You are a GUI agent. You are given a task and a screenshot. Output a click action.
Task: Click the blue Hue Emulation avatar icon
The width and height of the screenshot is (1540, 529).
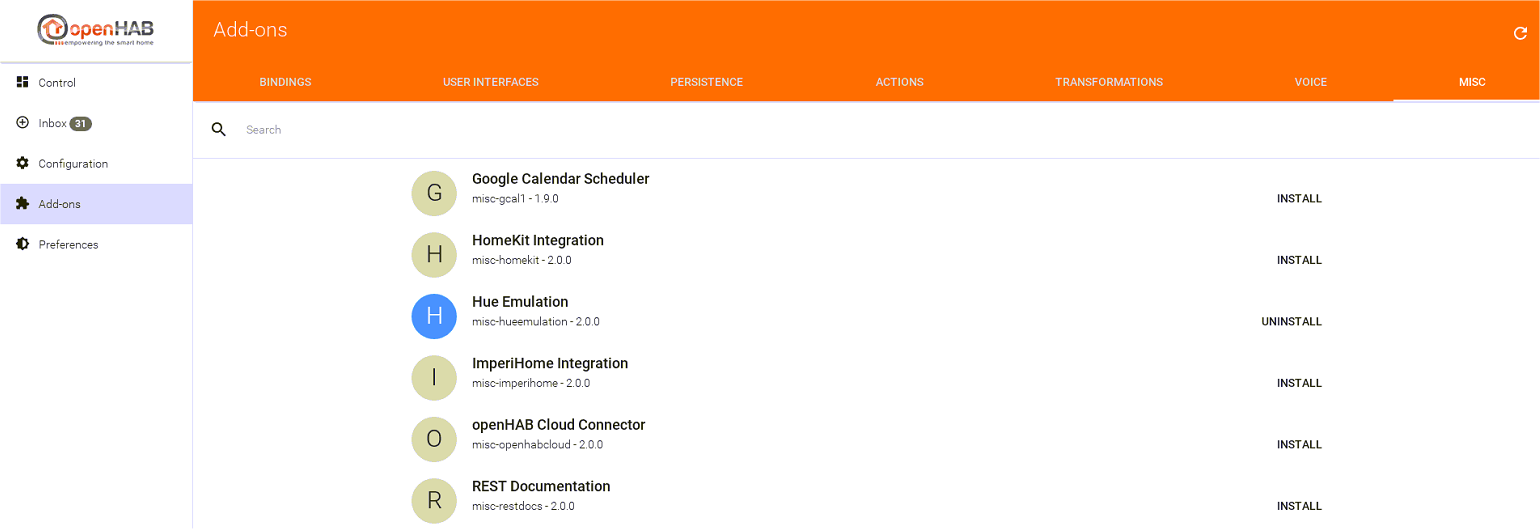point(434,316)
